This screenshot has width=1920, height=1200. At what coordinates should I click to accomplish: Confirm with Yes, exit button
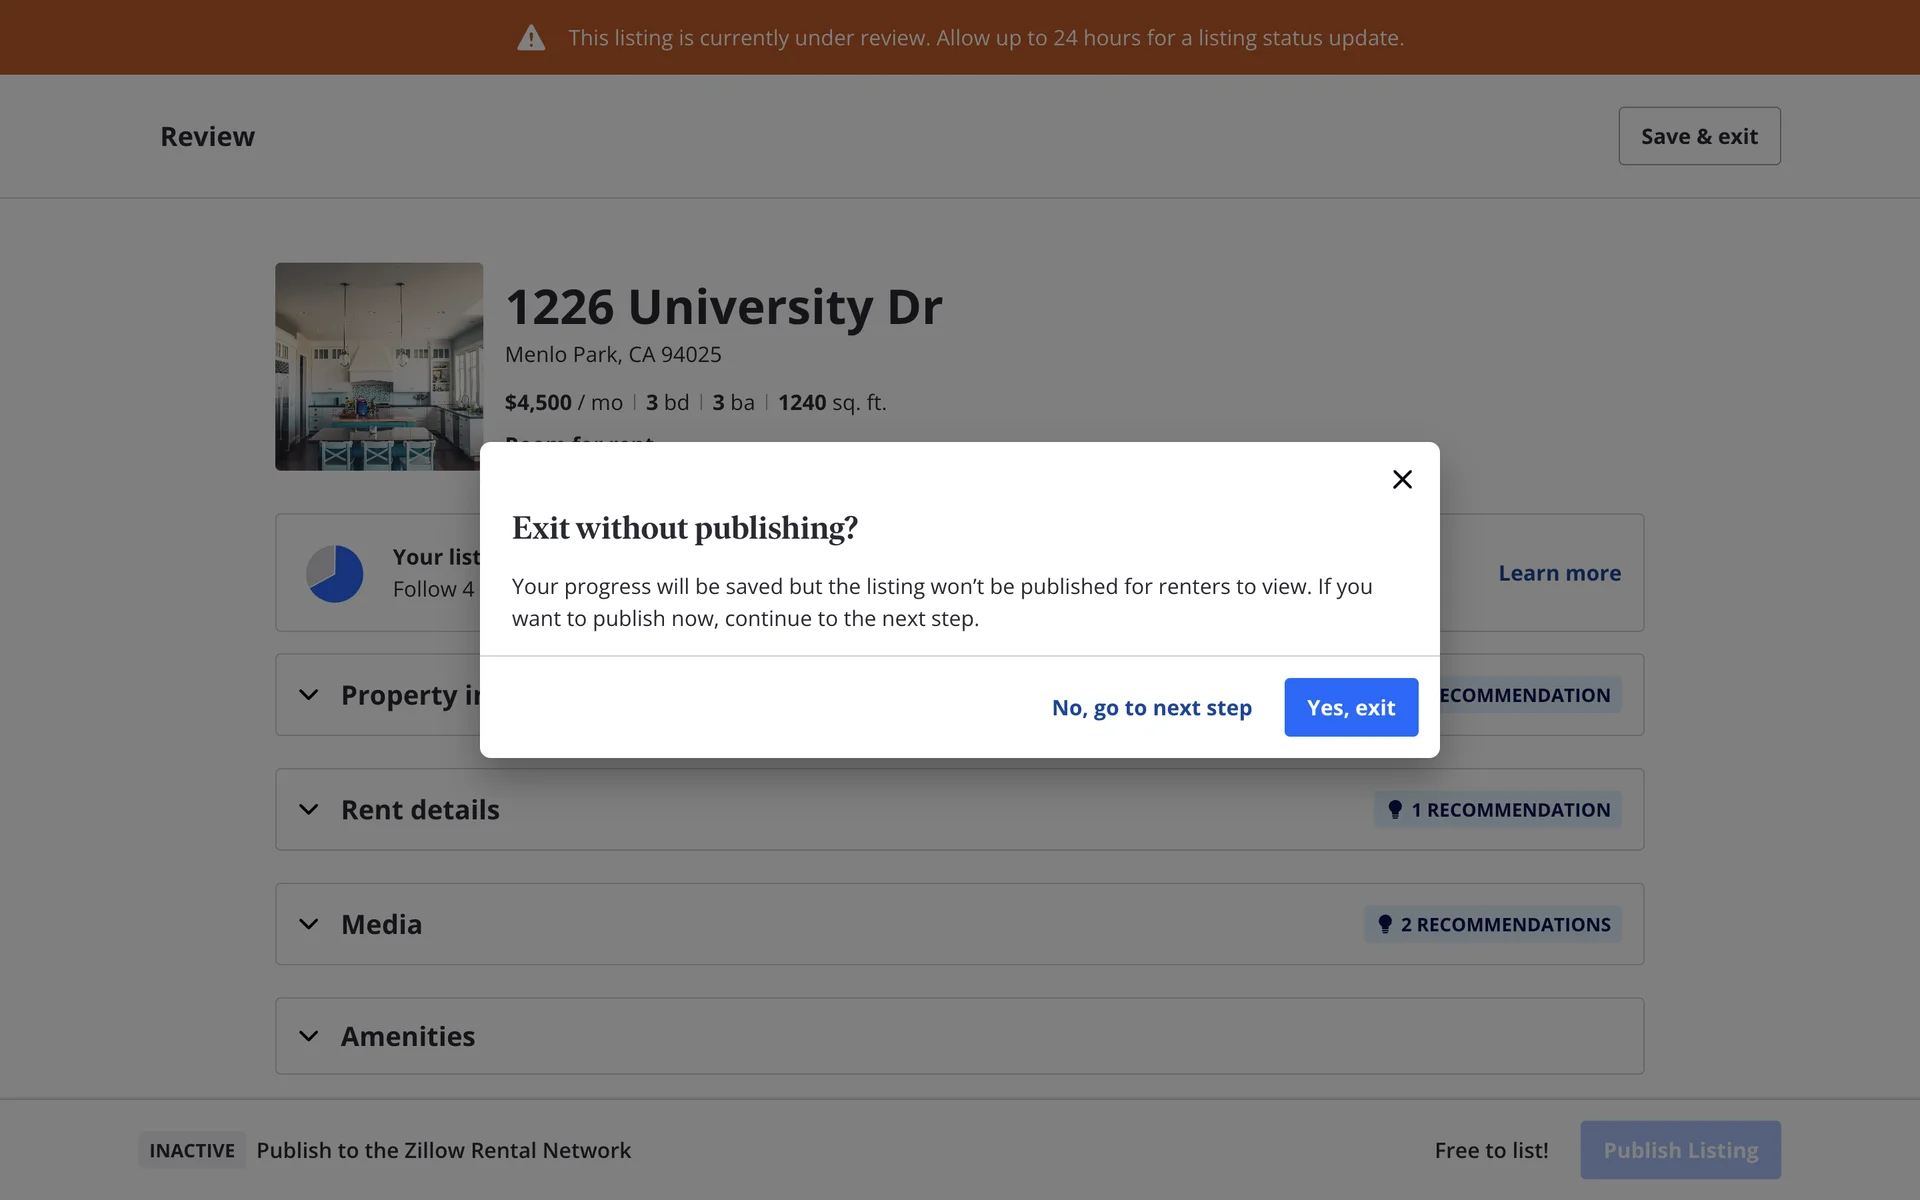point(1350,707)
